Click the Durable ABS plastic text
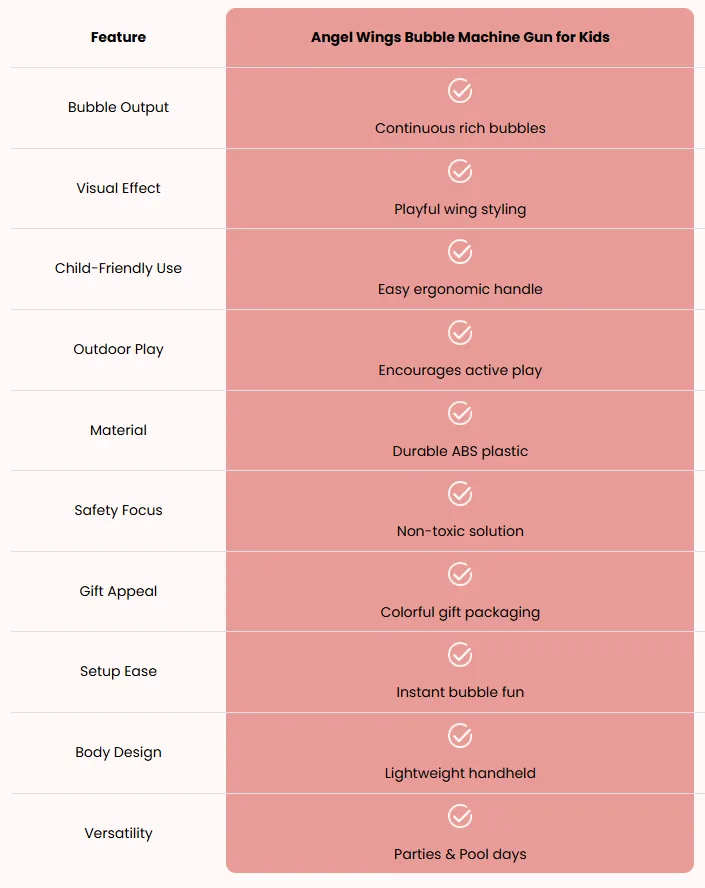 [x=460, y=451]
